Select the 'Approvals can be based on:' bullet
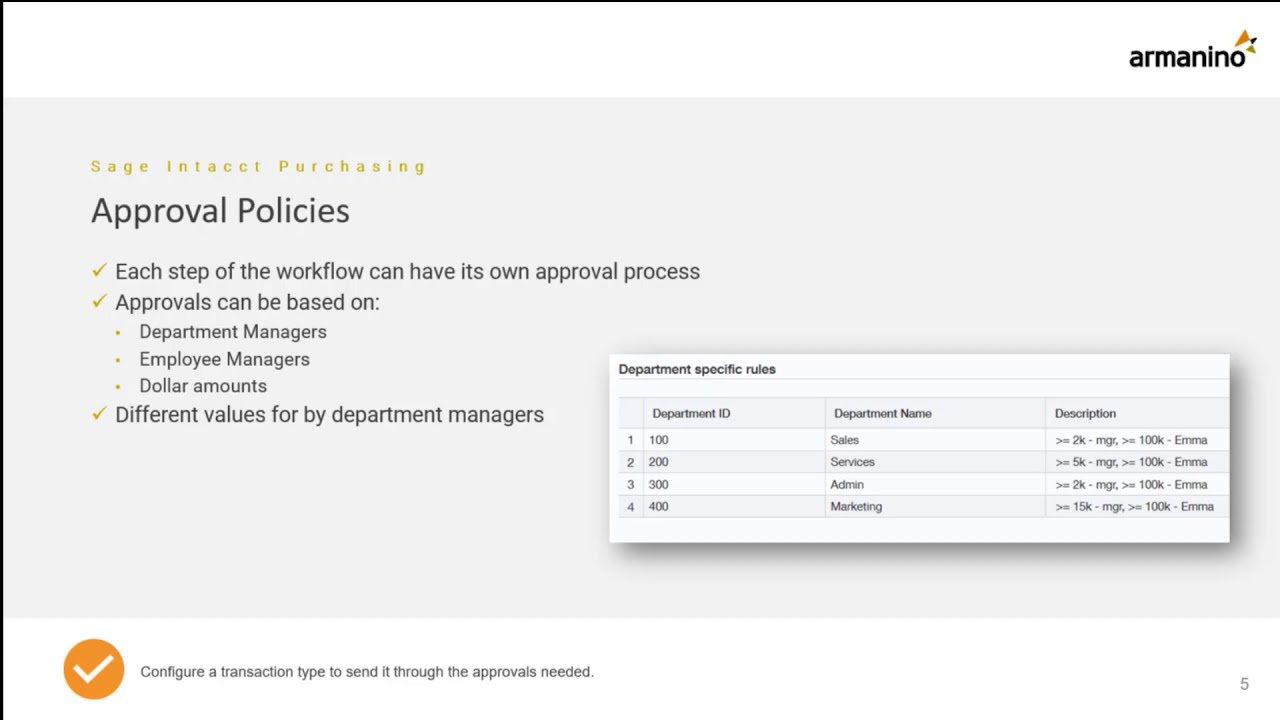This screenshot has width=1280, height=720. coord(247,302)
